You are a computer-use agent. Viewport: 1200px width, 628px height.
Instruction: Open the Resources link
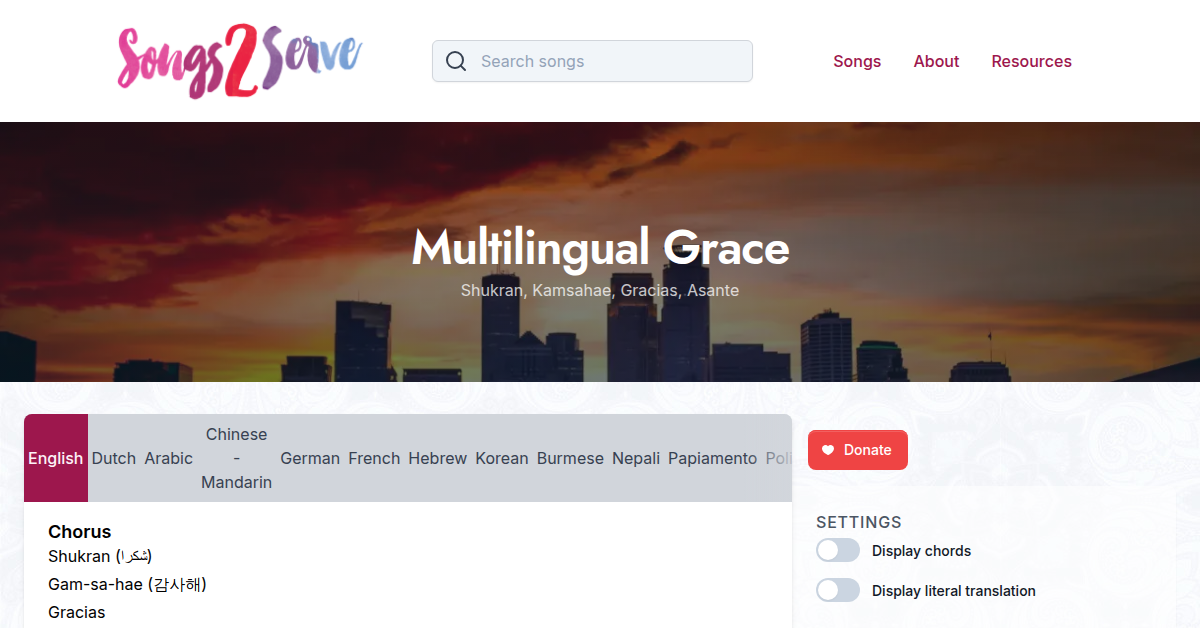[x=1031, y=61]
